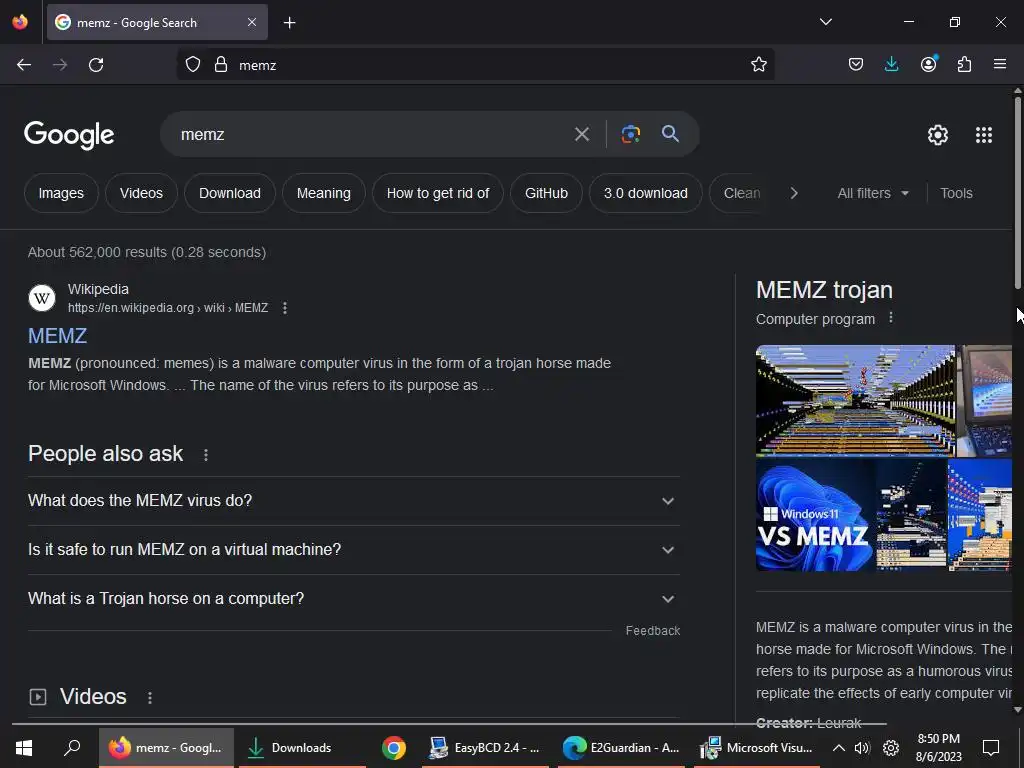This screenshot has height=768, width=1024.
Task: Switch to EasyBCD 2.4 taskbar window
Action: [x=485, y=748]
